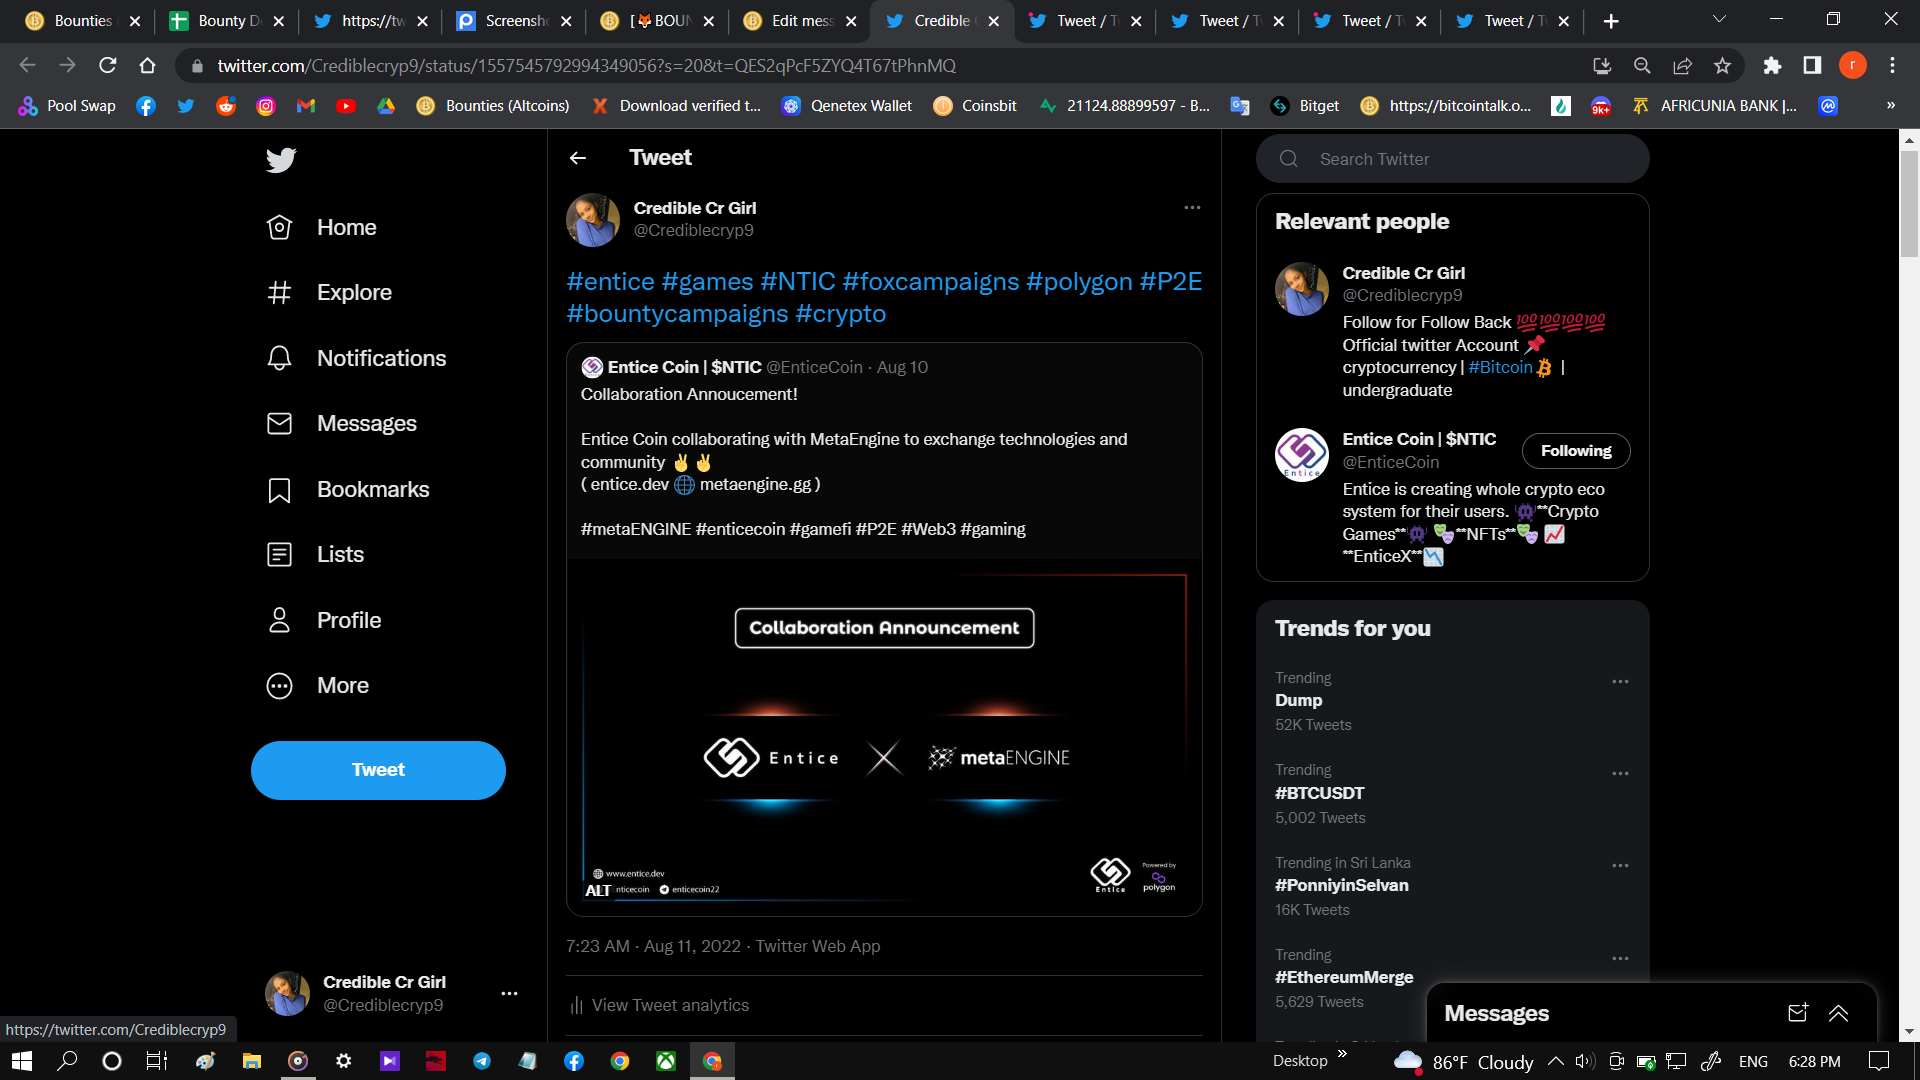The image size is (1920, 1080).
Task: Open browser extensions puzzle icon
Action: 1772,65
